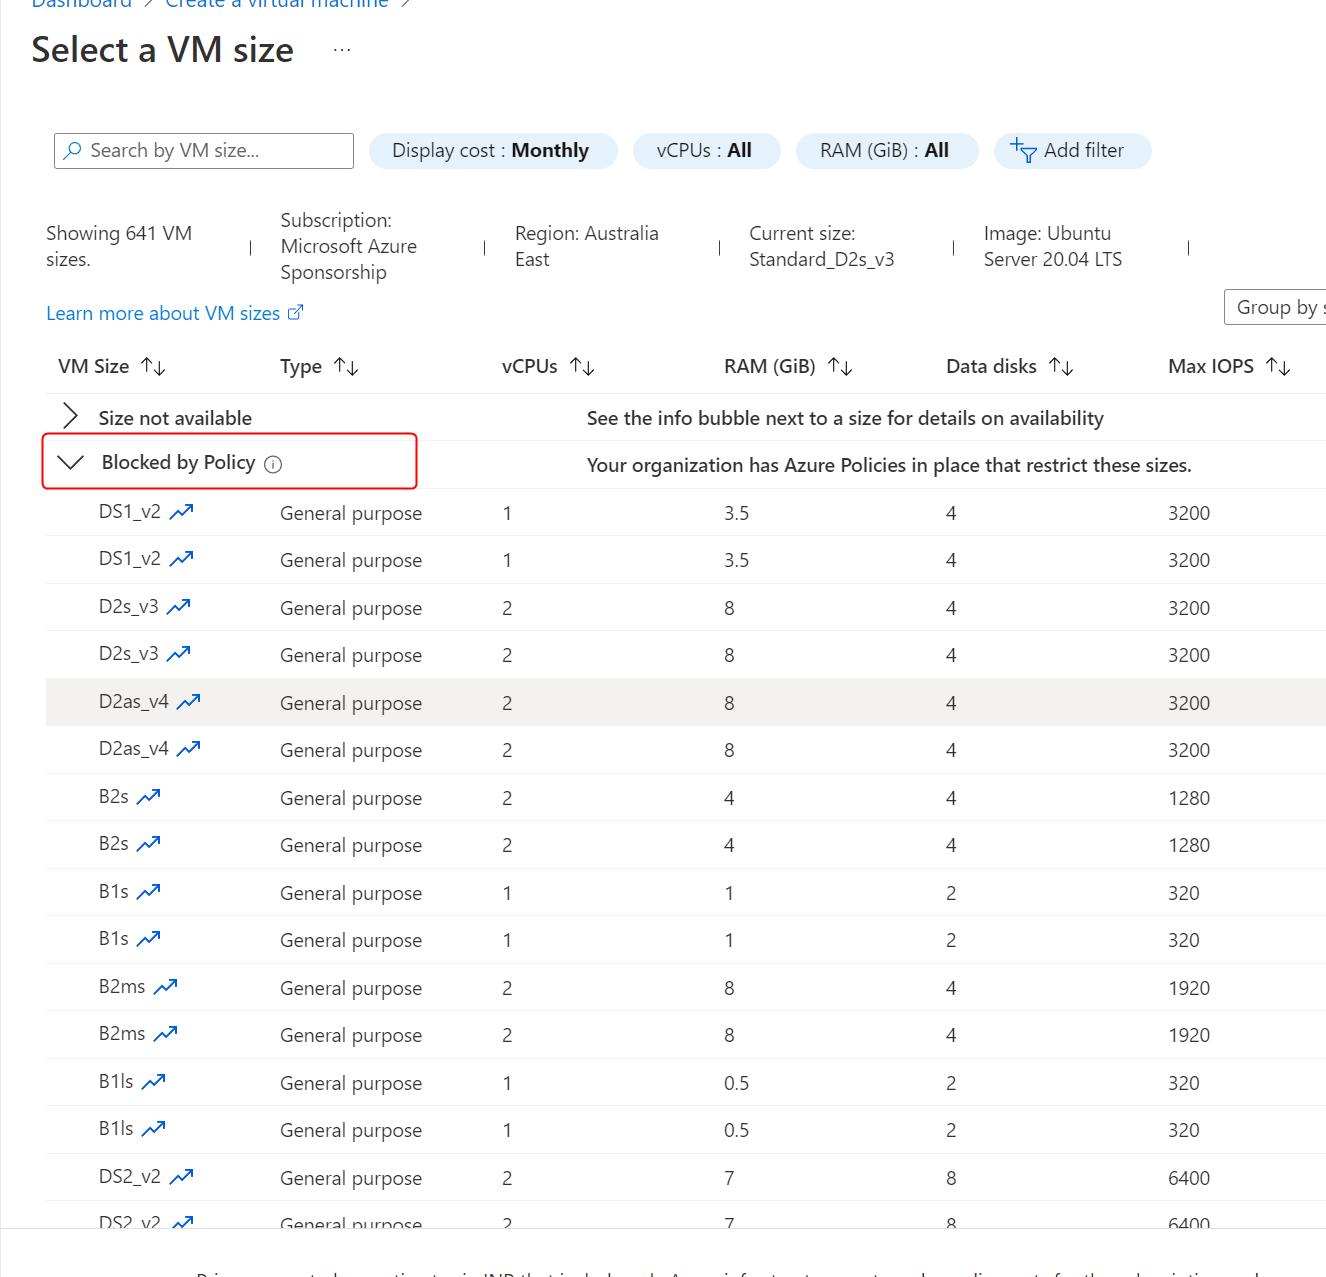This screenshot has height=1277, width=1326.
Task: Sort by the VM Size column header
Action: 93,367
